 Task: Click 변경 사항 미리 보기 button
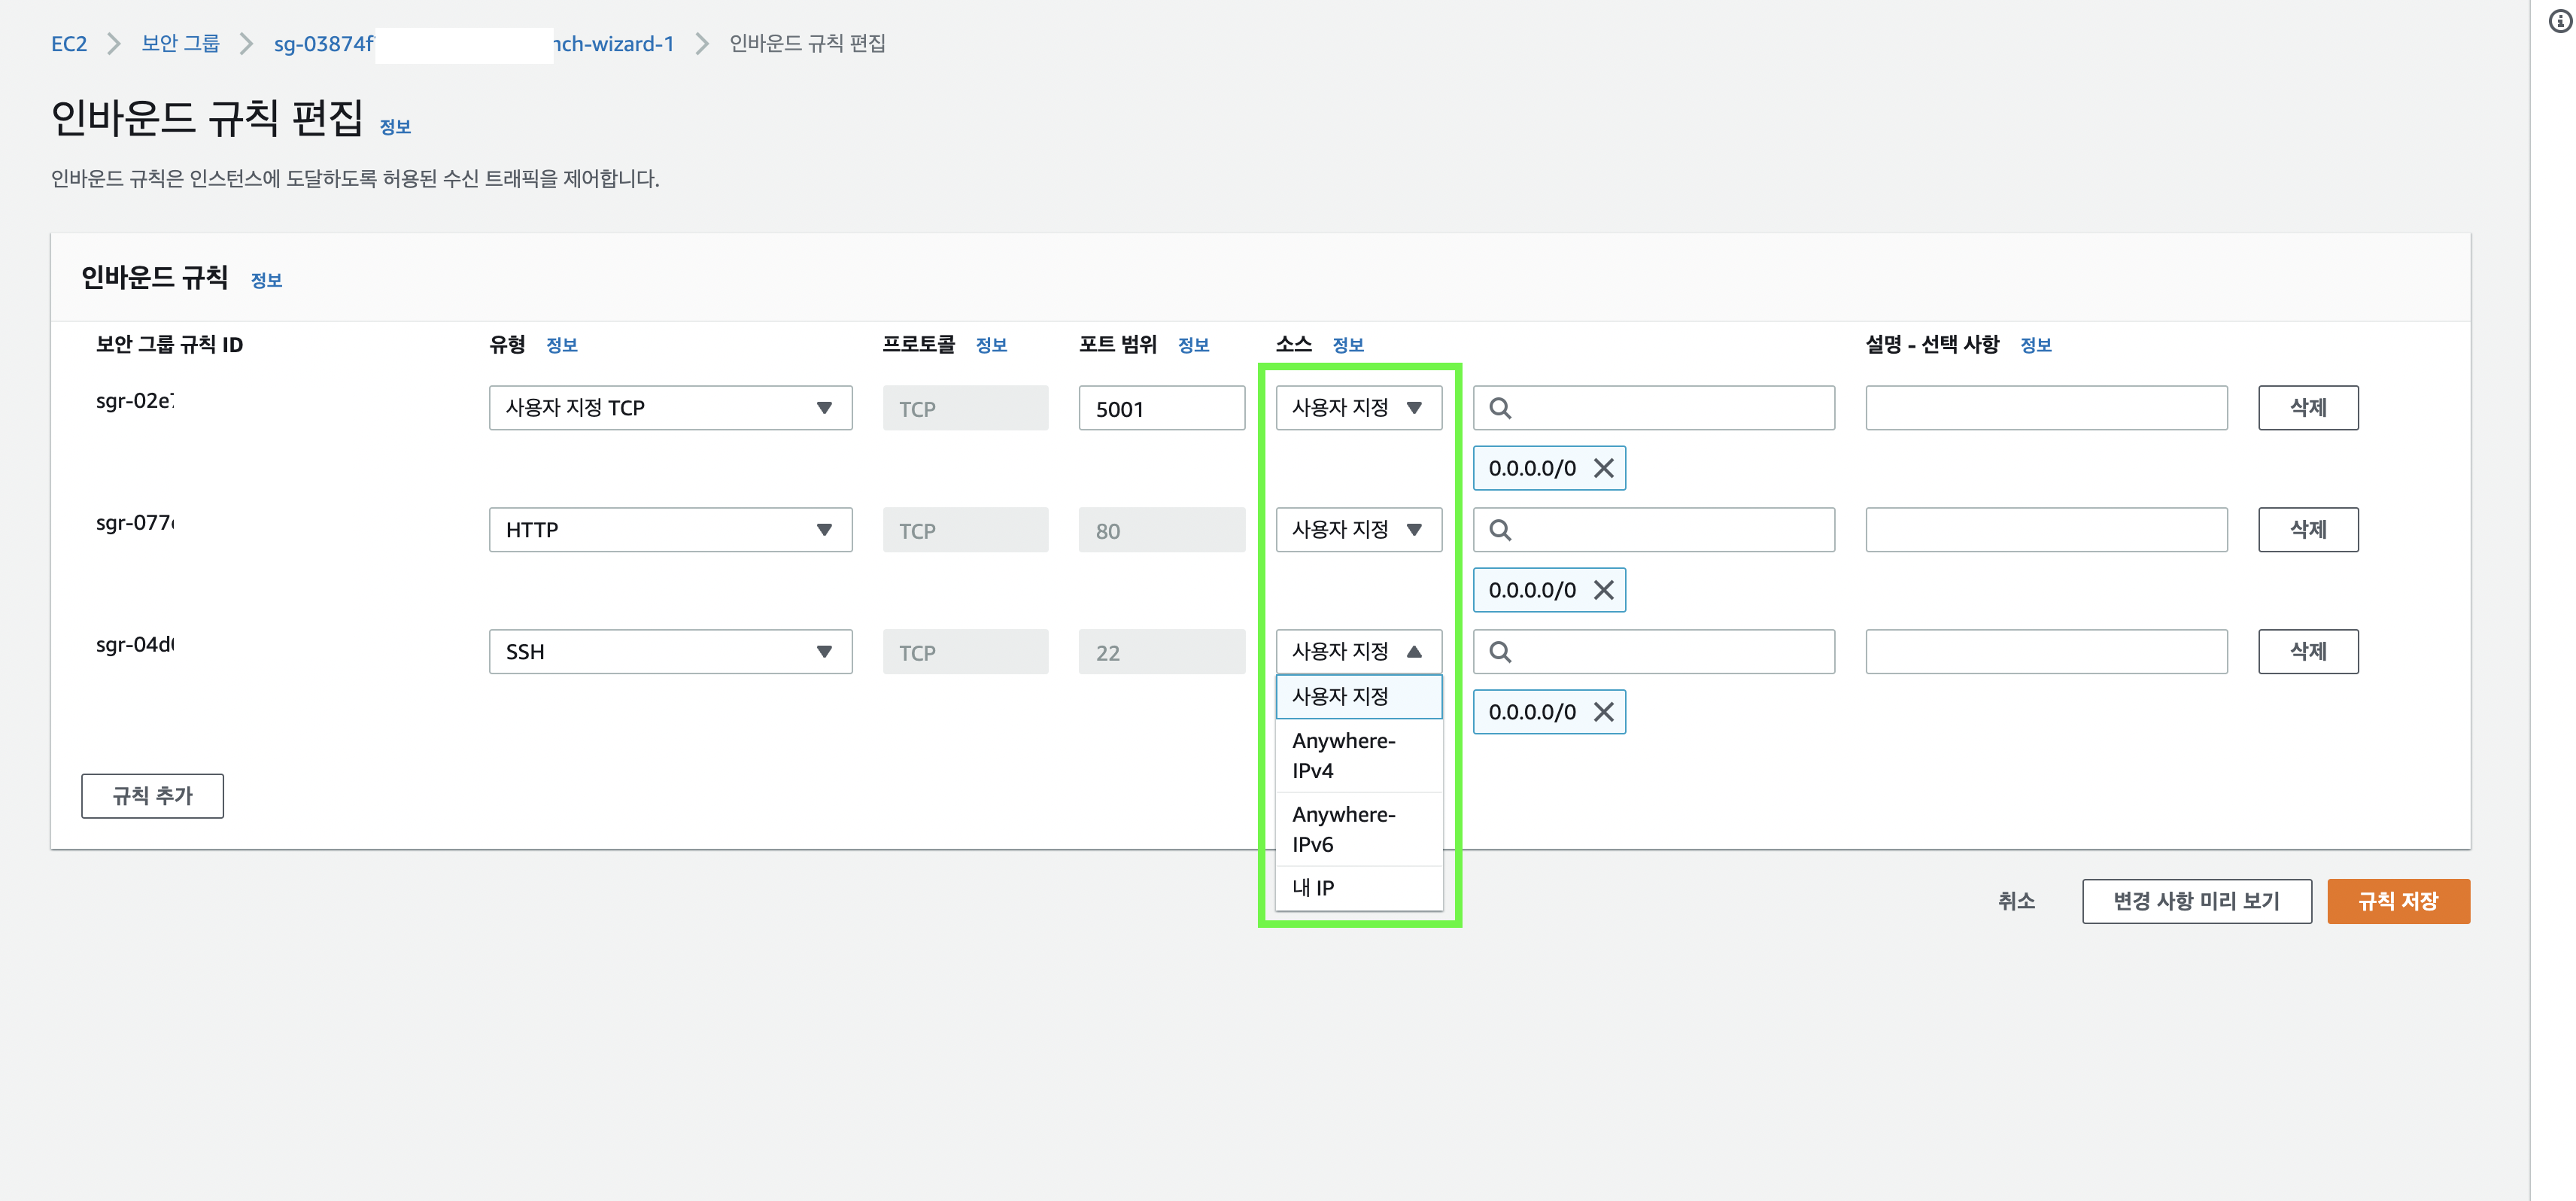[x=2196, y=901]
